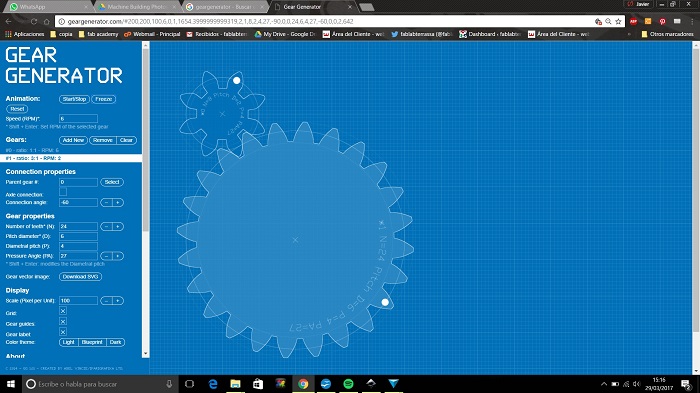Clear all gears
The image size is (700, 393).
126,140
